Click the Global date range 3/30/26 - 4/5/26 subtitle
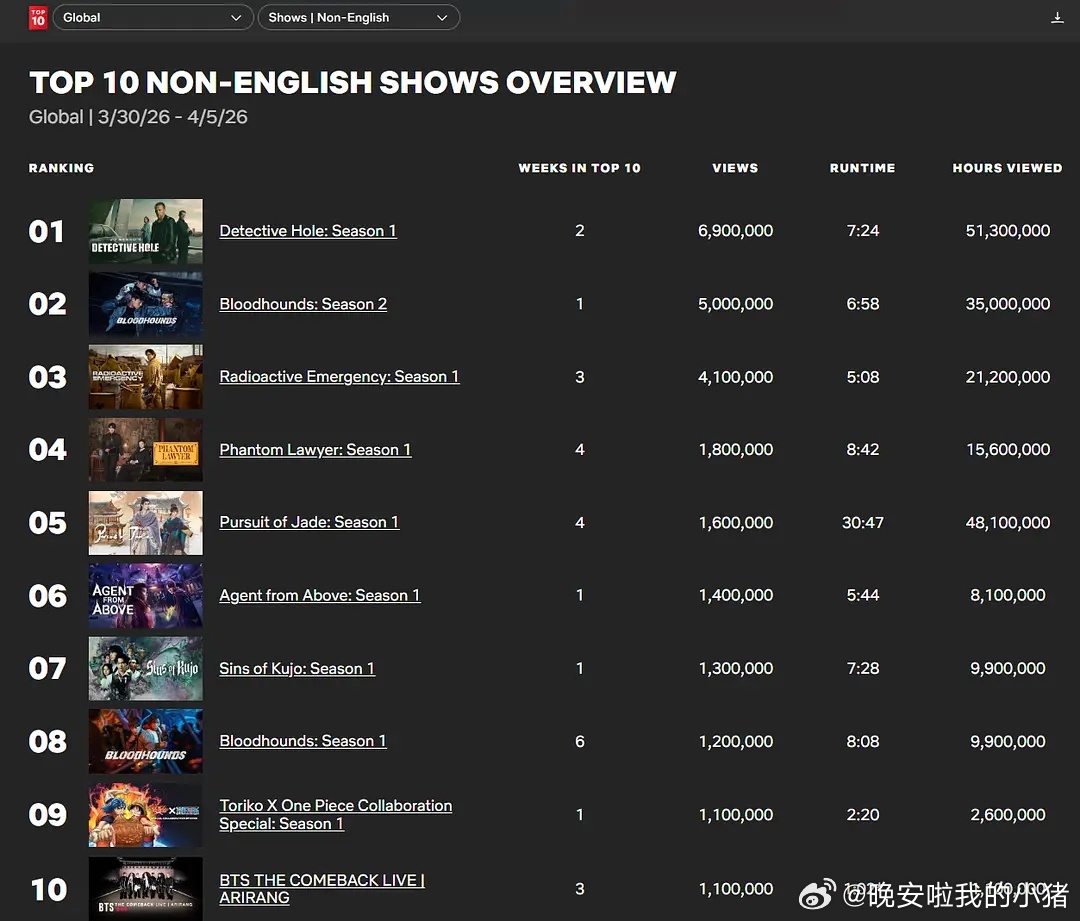 click(138, 117)
